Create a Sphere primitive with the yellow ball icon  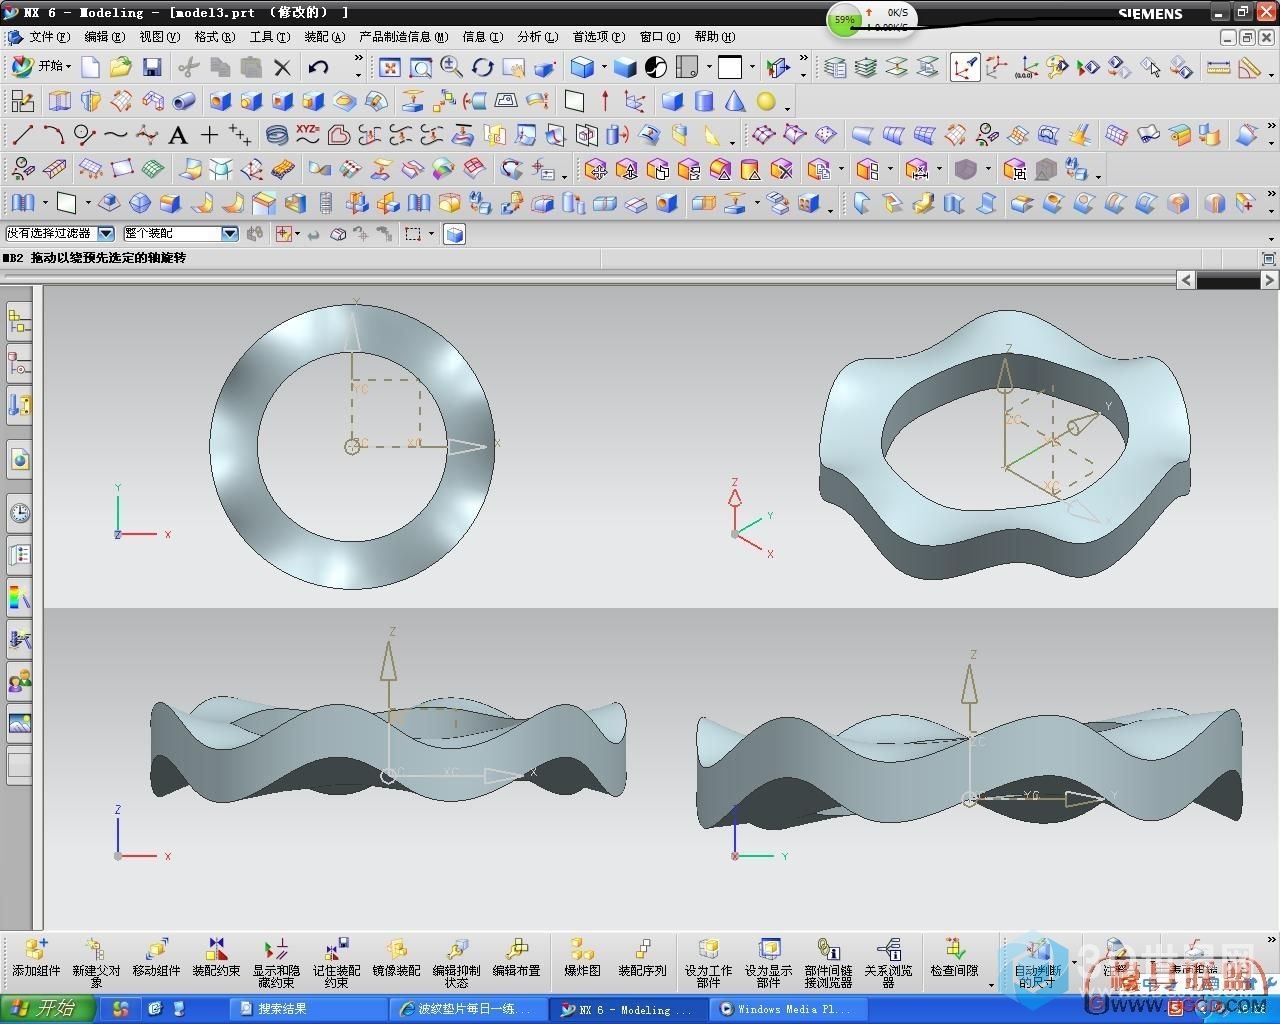[766, 101]
